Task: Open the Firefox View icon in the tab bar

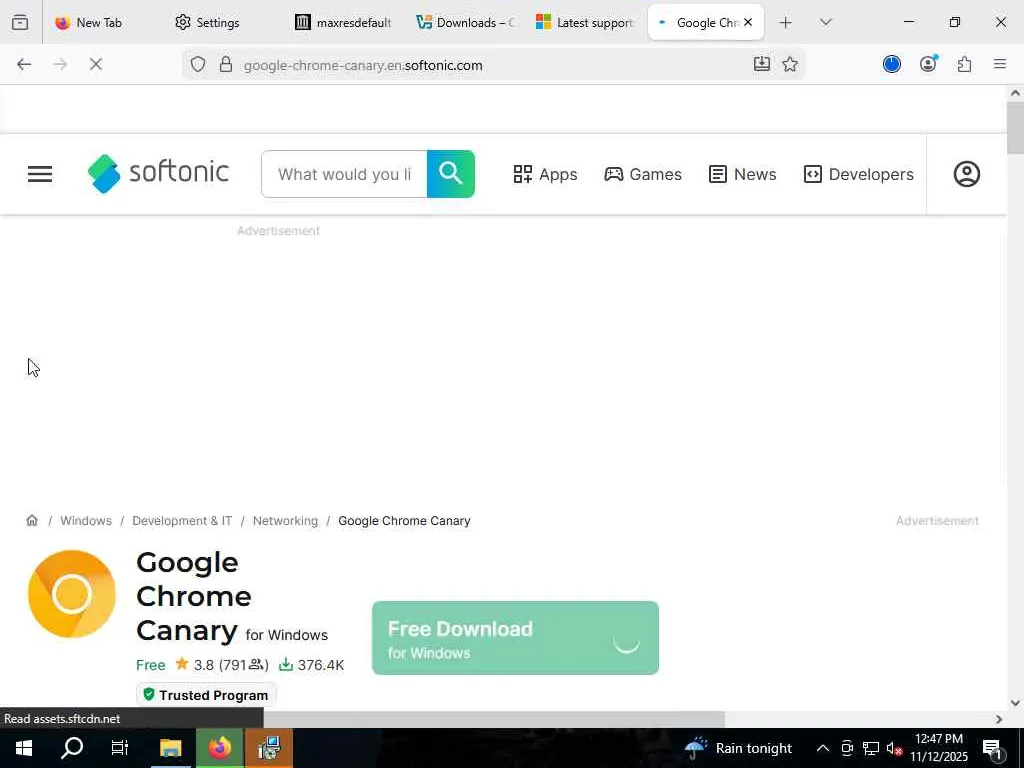Action: click(x=20, y=22)
